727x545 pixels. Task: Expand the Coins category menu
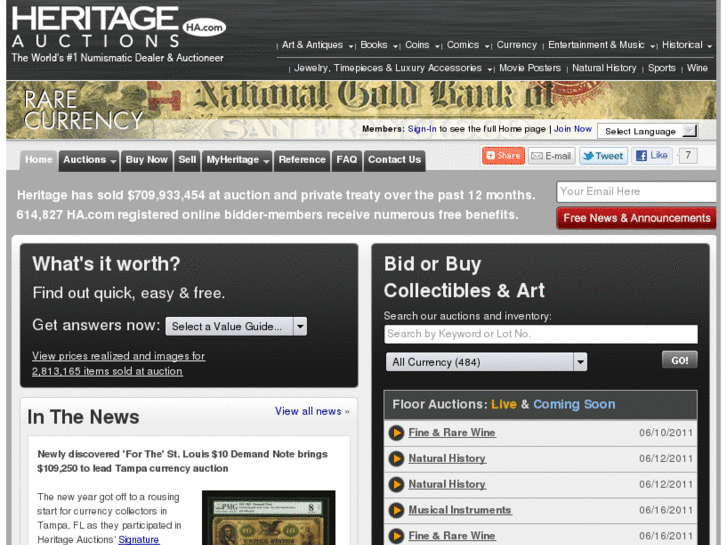point(422,45)
